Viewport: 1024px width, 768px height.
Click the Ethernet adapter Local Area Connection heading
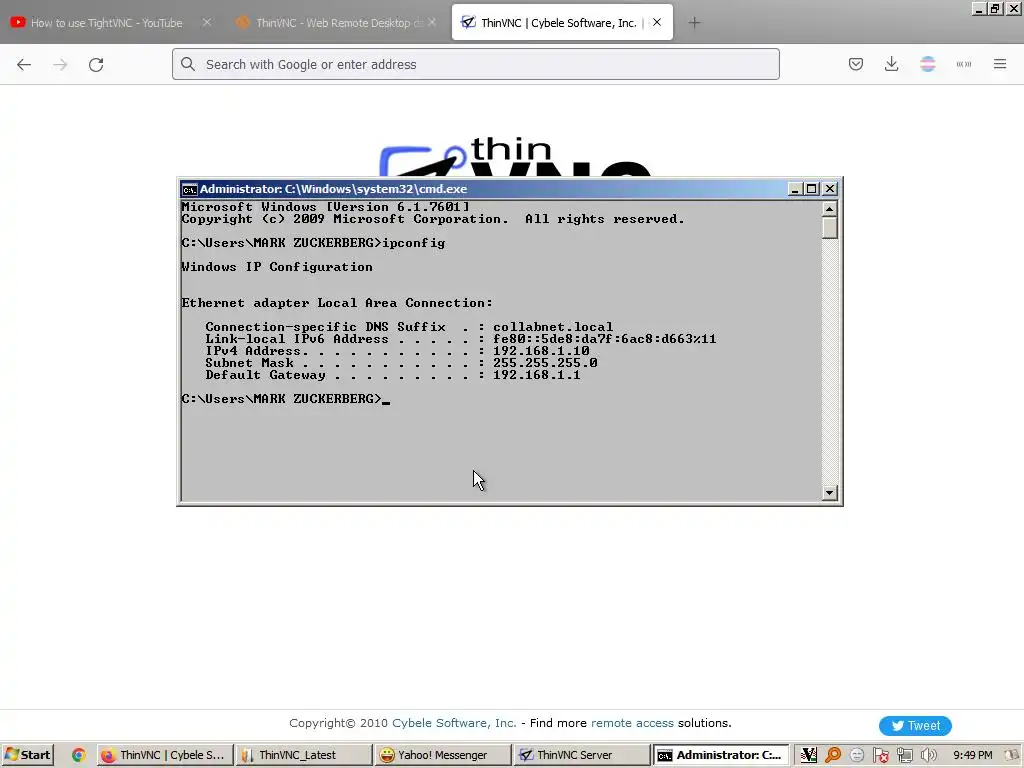click(337, 303)
